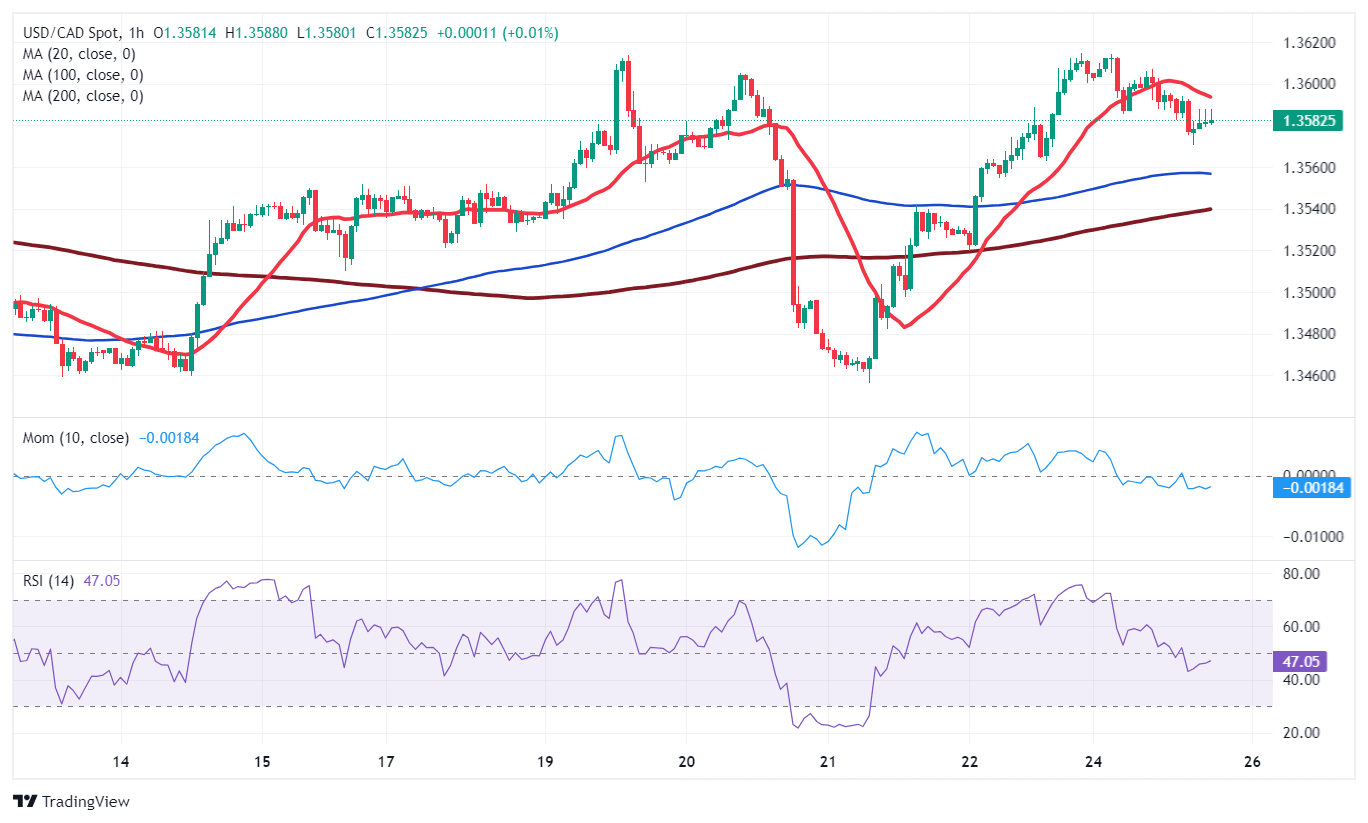This screenshot has width=1368, height=823.
Task: Select the MA (200, close, 0) indicator label
Action: pyautogui.click(x=85, y=96)
